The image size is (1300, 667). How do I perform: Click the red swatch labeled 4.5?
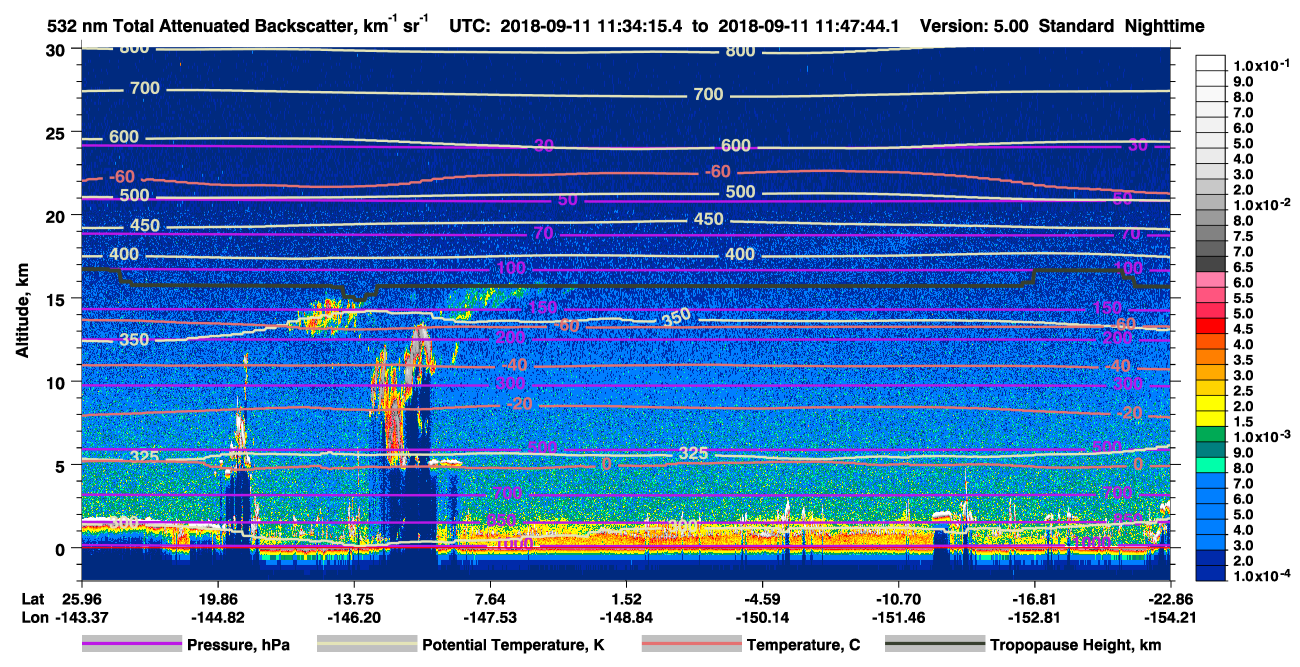click(1210, 326)
